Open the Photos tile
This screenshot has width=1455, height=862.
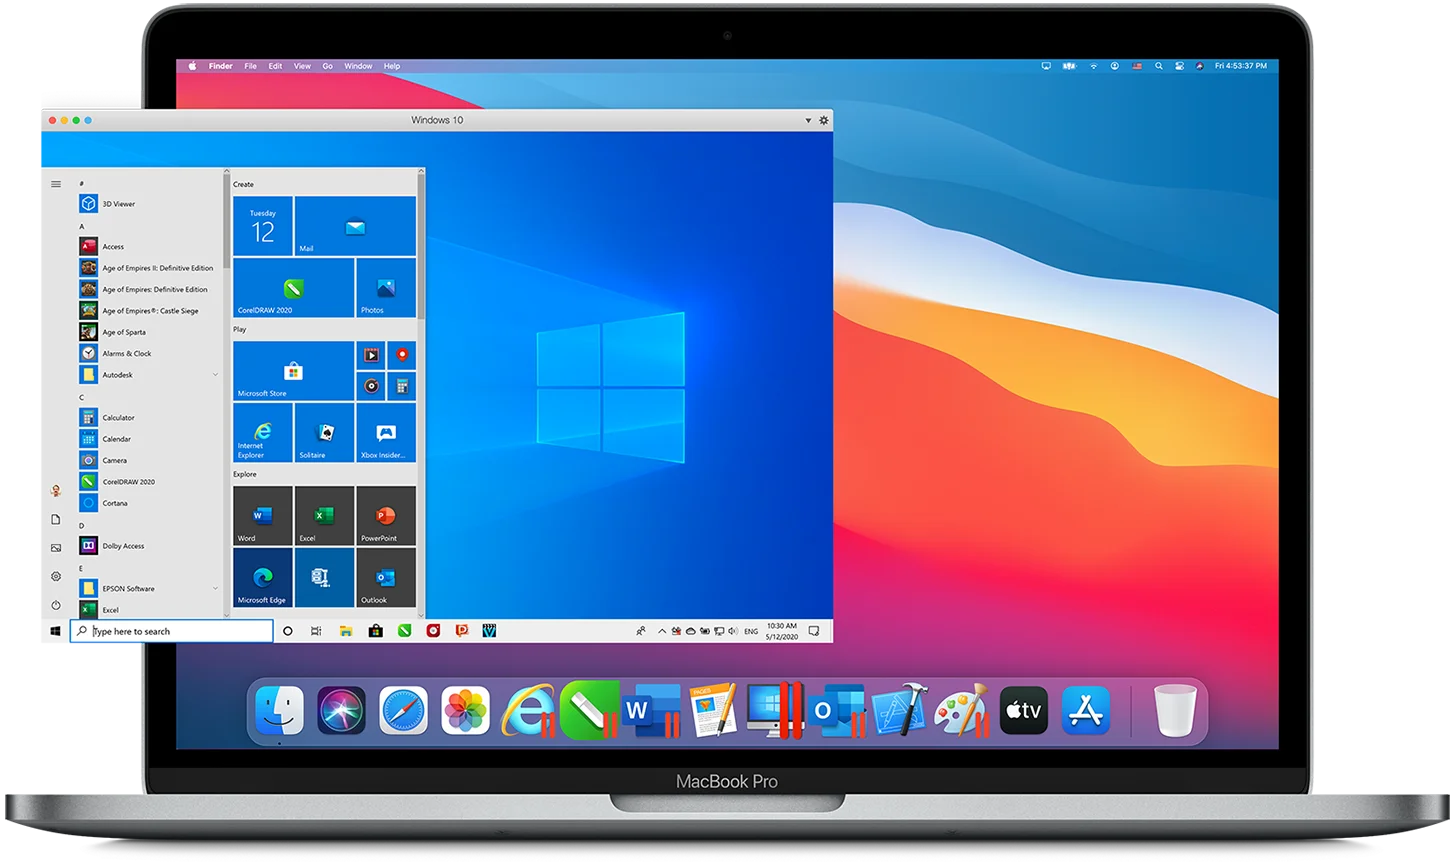(386, 288)
